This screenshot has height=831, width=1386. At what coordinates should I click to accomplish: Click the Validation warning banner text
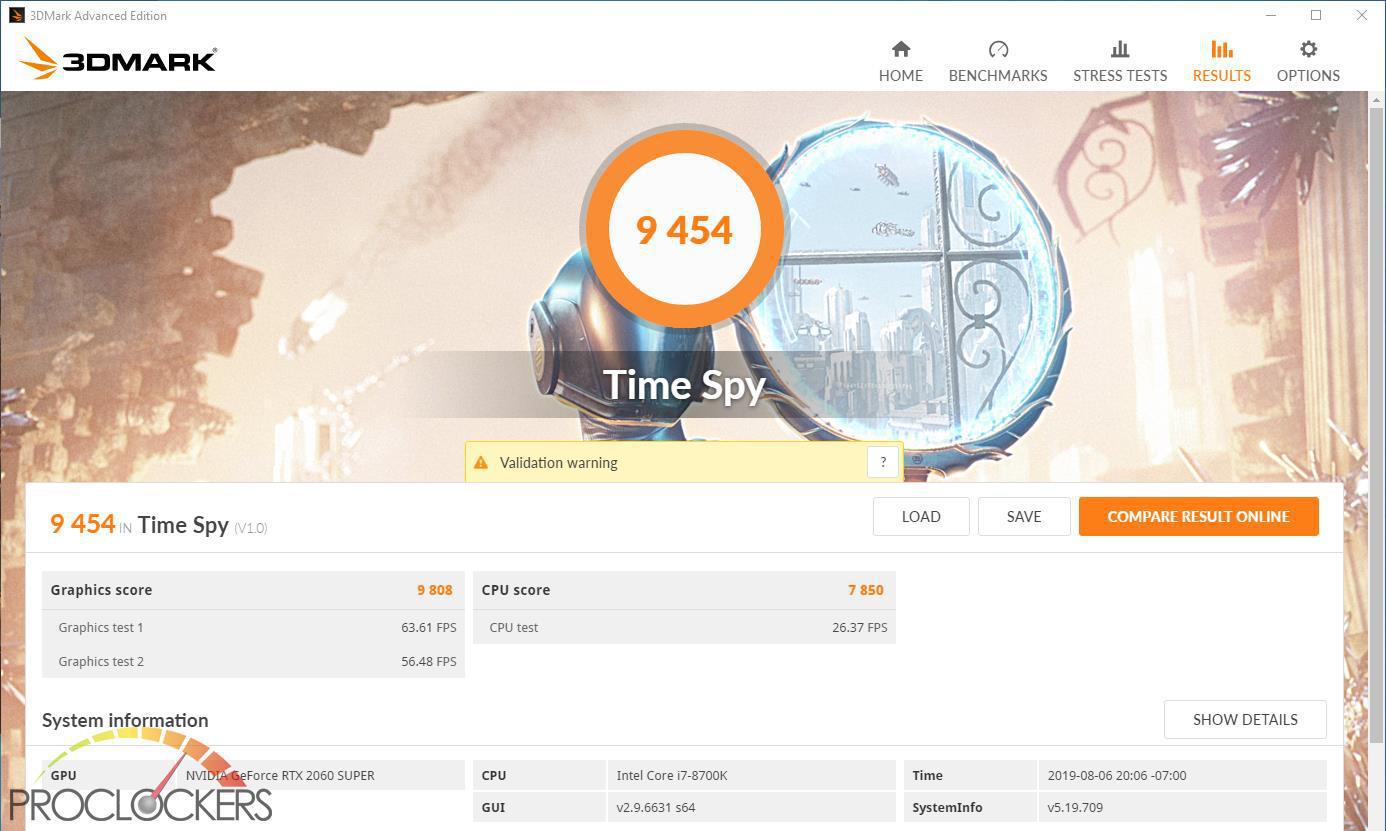point(558,462)
